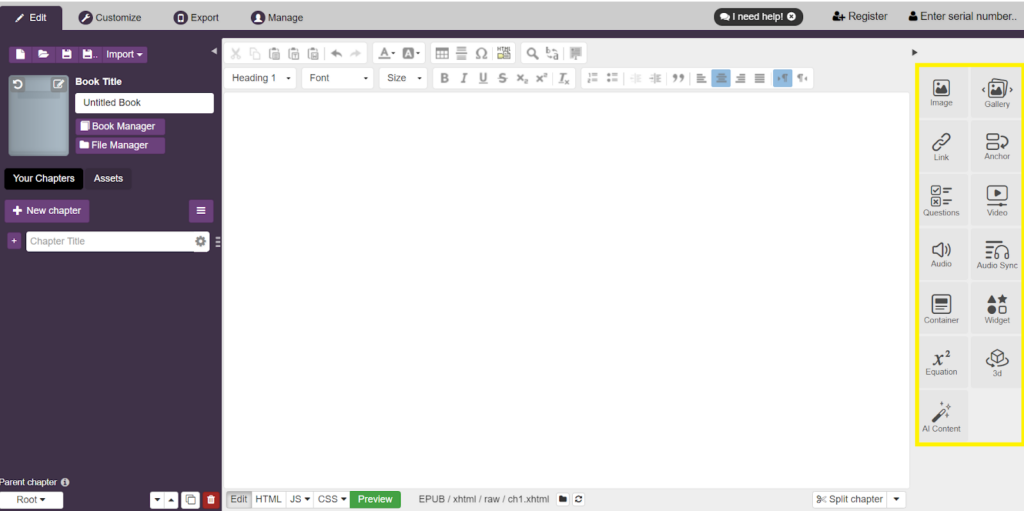This screenshot has width=1024, height=511.
Task: Launch the AI Content generator
Action: point(941,417)
